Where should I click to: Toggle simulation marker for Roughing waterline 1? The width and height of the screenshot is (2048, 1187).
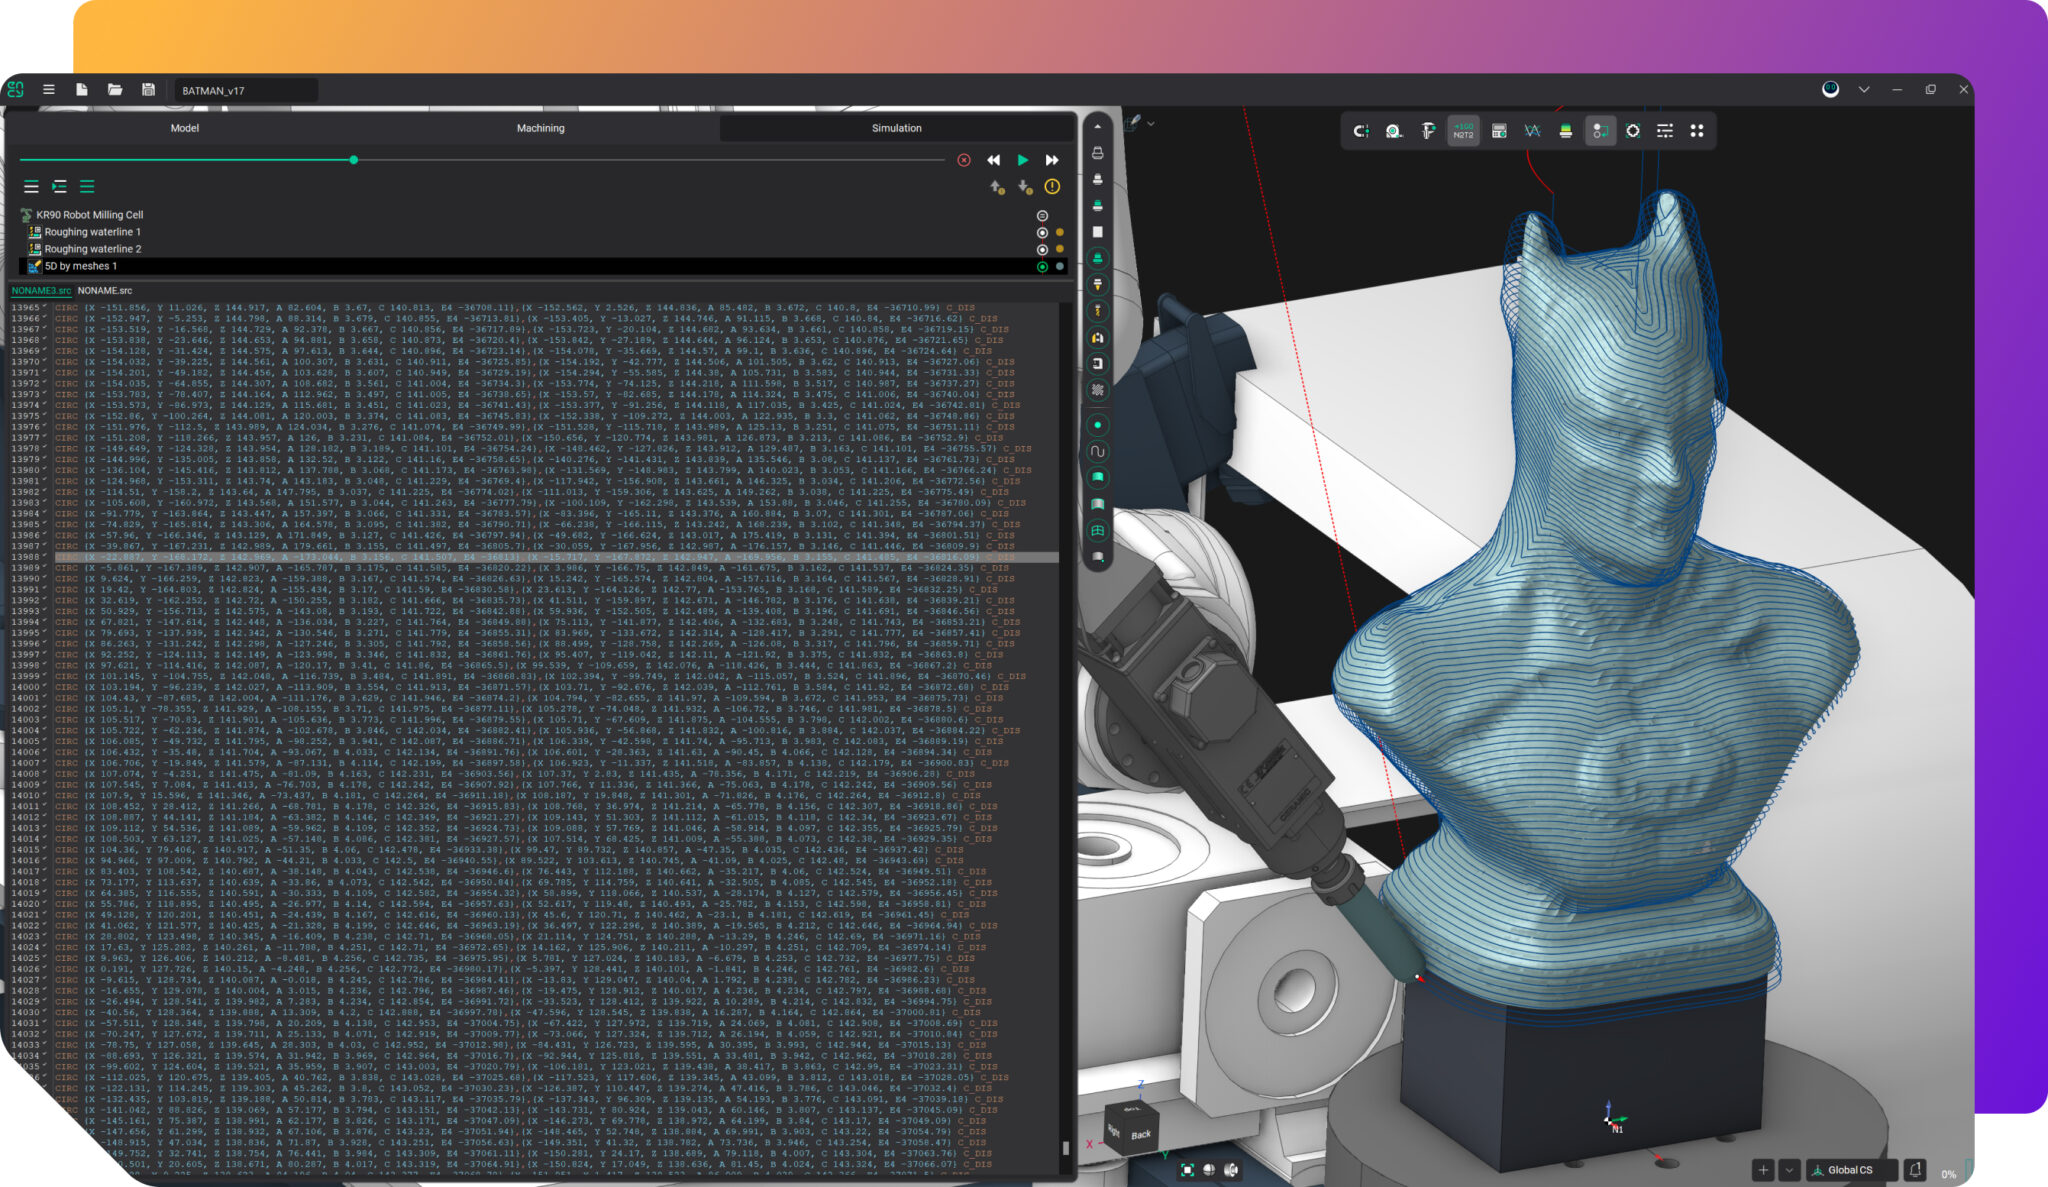tap(1042, 233)
